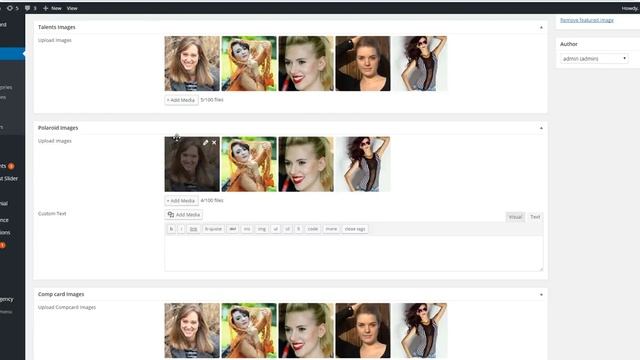Click the close tags button
640x360 pixels.
pyautogui.click(x=355, y=229)
